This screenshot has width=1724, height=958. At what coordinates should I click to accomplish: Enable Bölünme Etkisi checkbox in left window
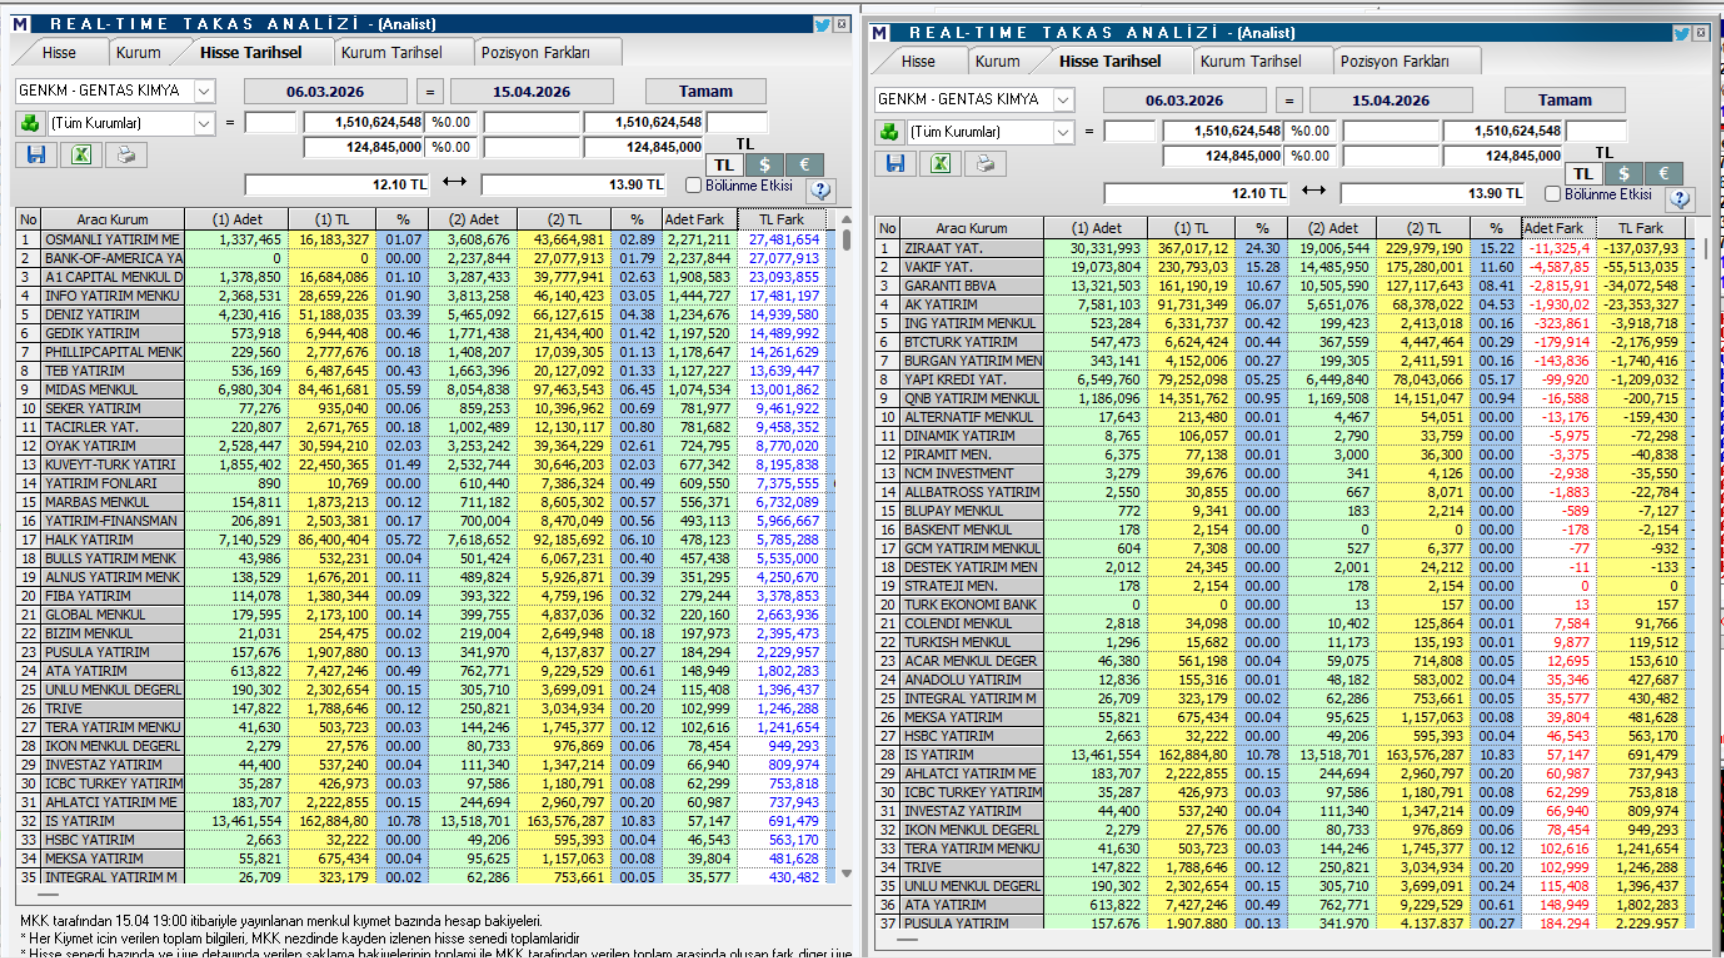tap(693, 186)
